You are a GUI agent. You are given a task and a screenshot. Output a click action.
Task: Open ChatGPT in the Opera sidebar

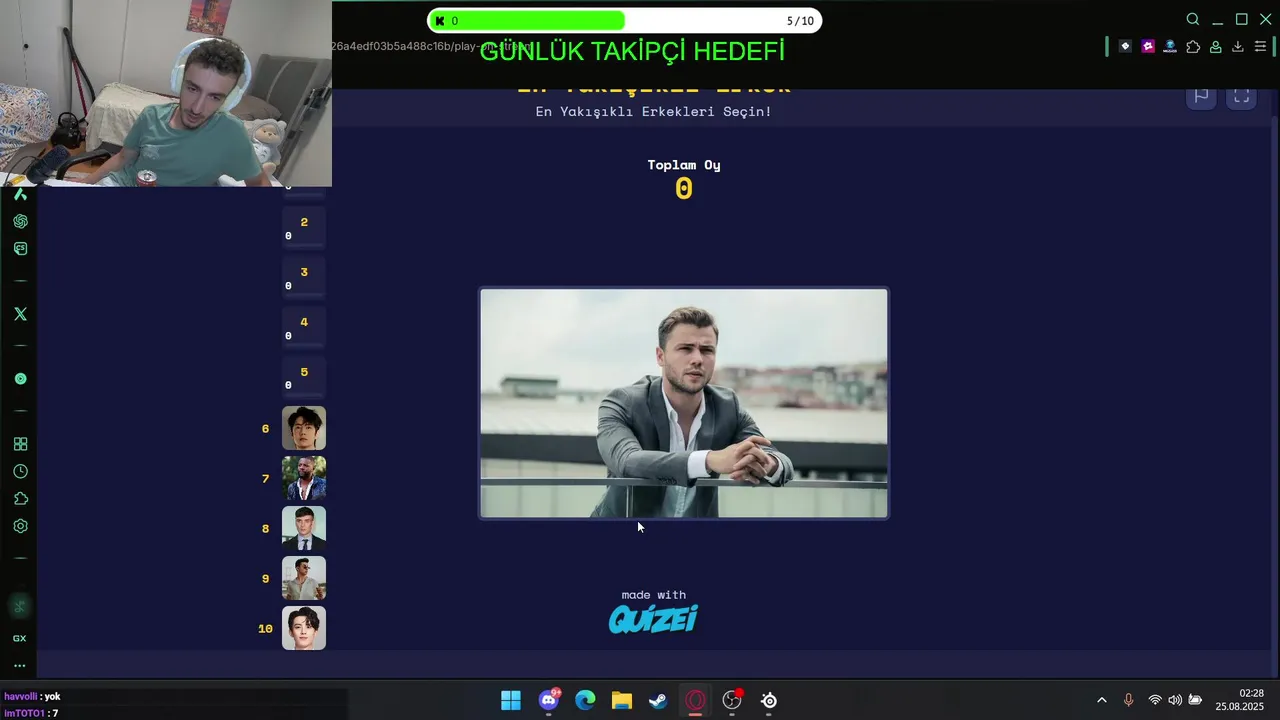click(20, 221)
